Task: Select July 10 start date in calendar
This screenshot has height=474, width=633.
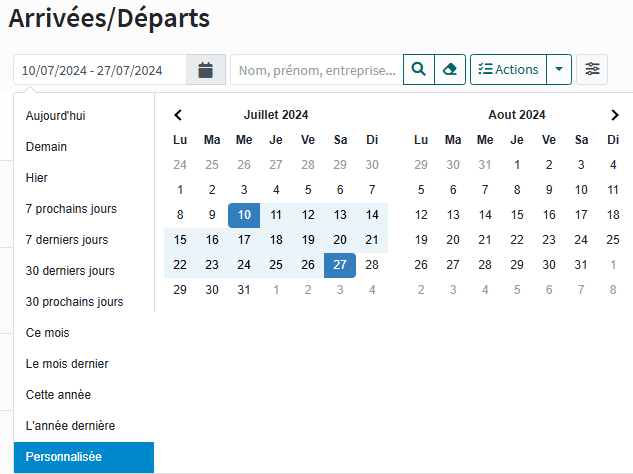Action: pyautogui.click(x=244, y=215)
